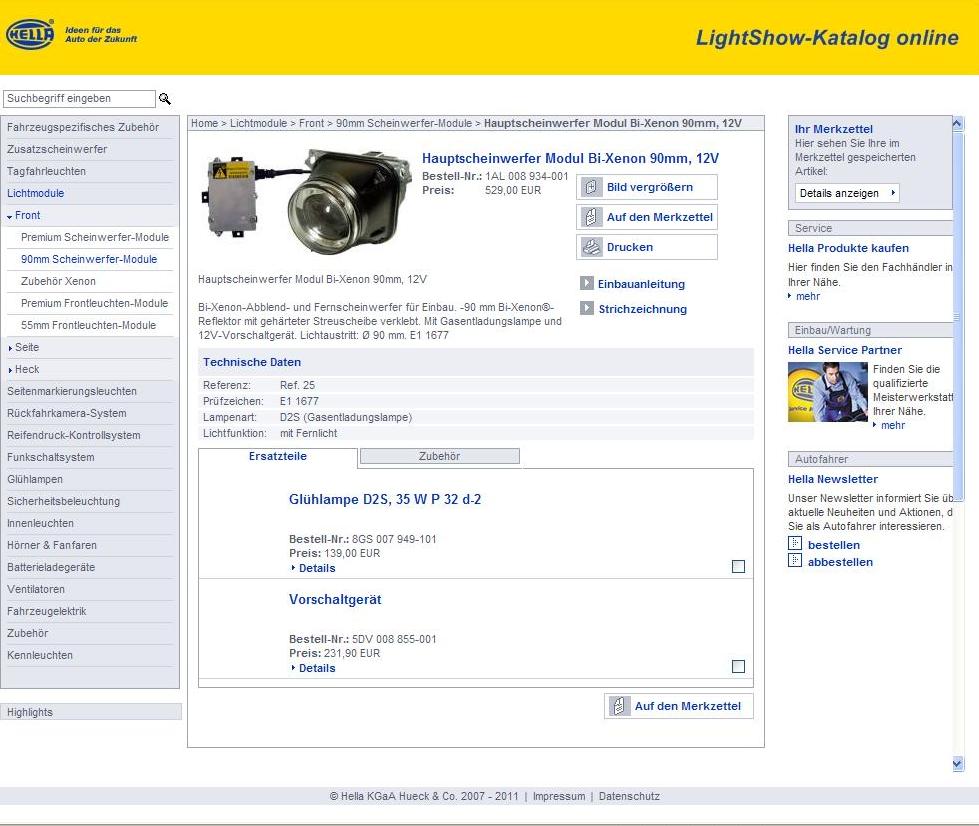Open Details for Glühlampe D2S
The height and width of the screenshot is (826, 979).
coord(316,568)
